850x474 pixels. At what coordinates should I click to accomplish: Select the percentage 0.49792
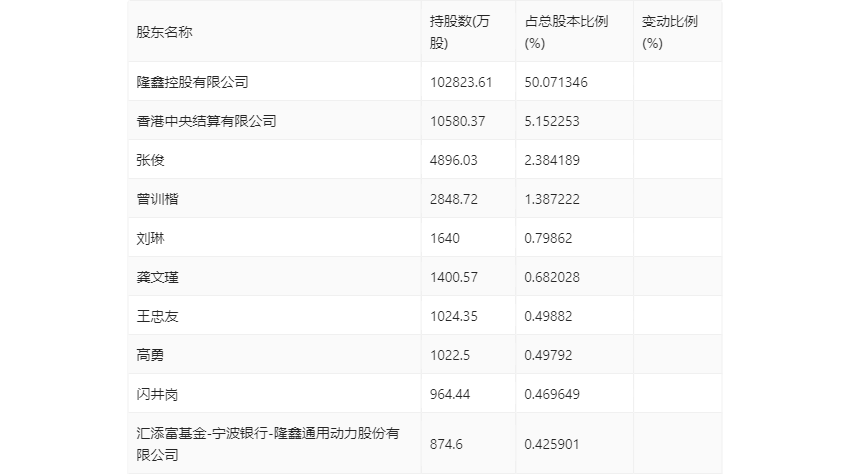(x=548, y=355)
